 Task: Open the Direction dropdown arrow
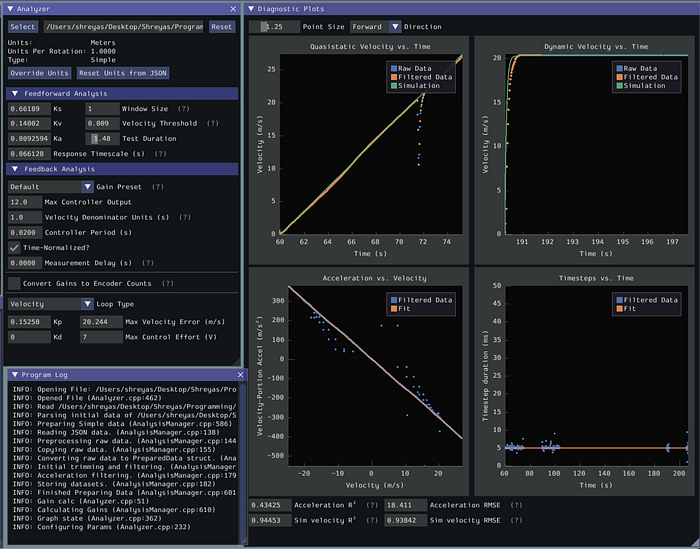pos(395,27)
